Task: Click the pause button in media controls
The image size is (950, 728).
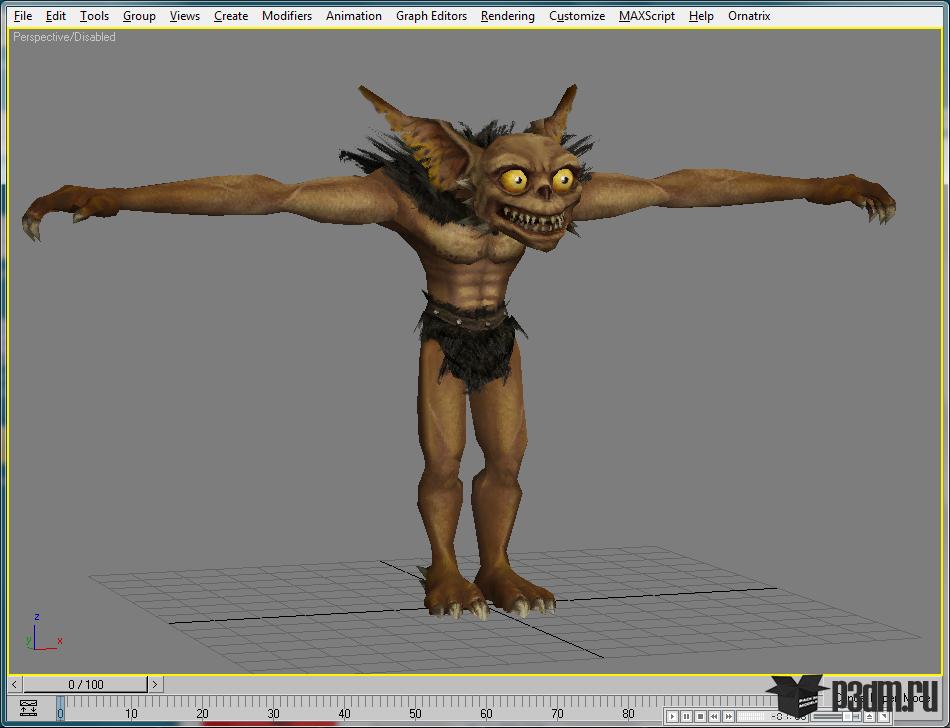Action: point(686,716)
